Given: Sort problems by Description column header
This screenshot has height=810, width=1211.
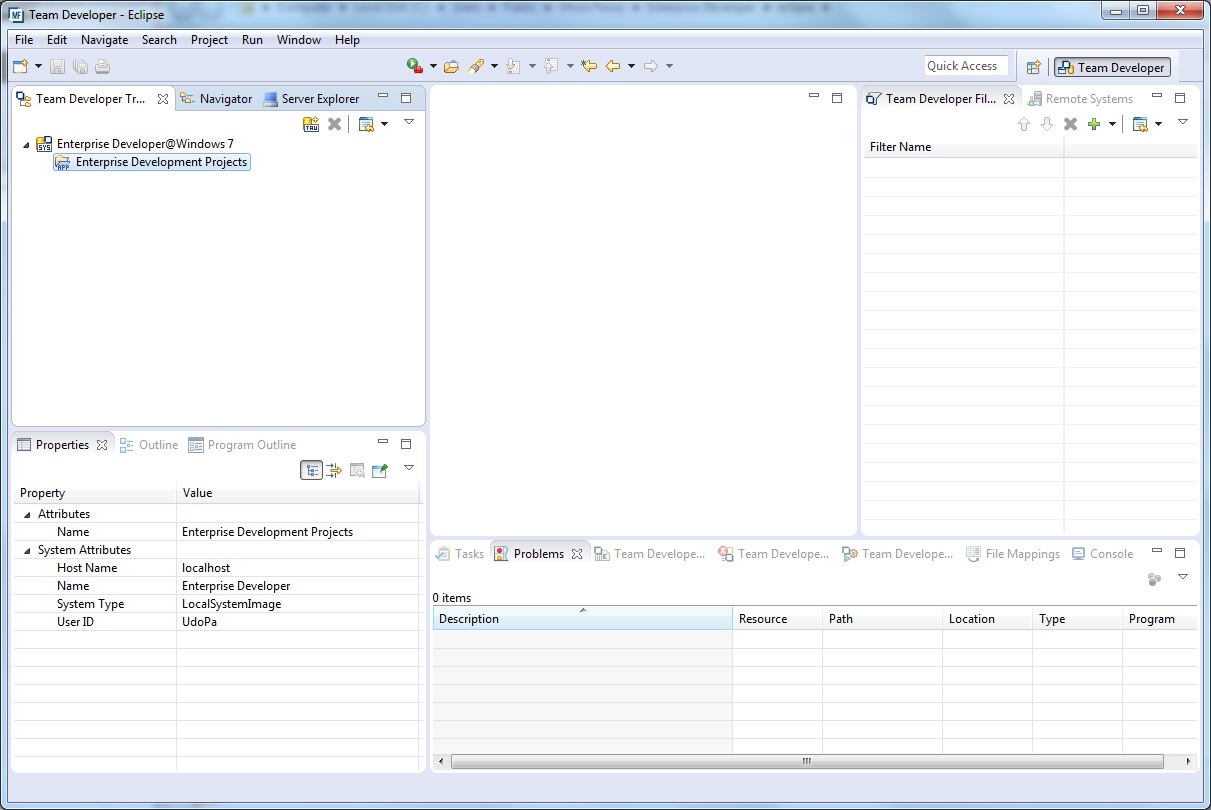Looking at the screenshot, I should pos(582,619).
